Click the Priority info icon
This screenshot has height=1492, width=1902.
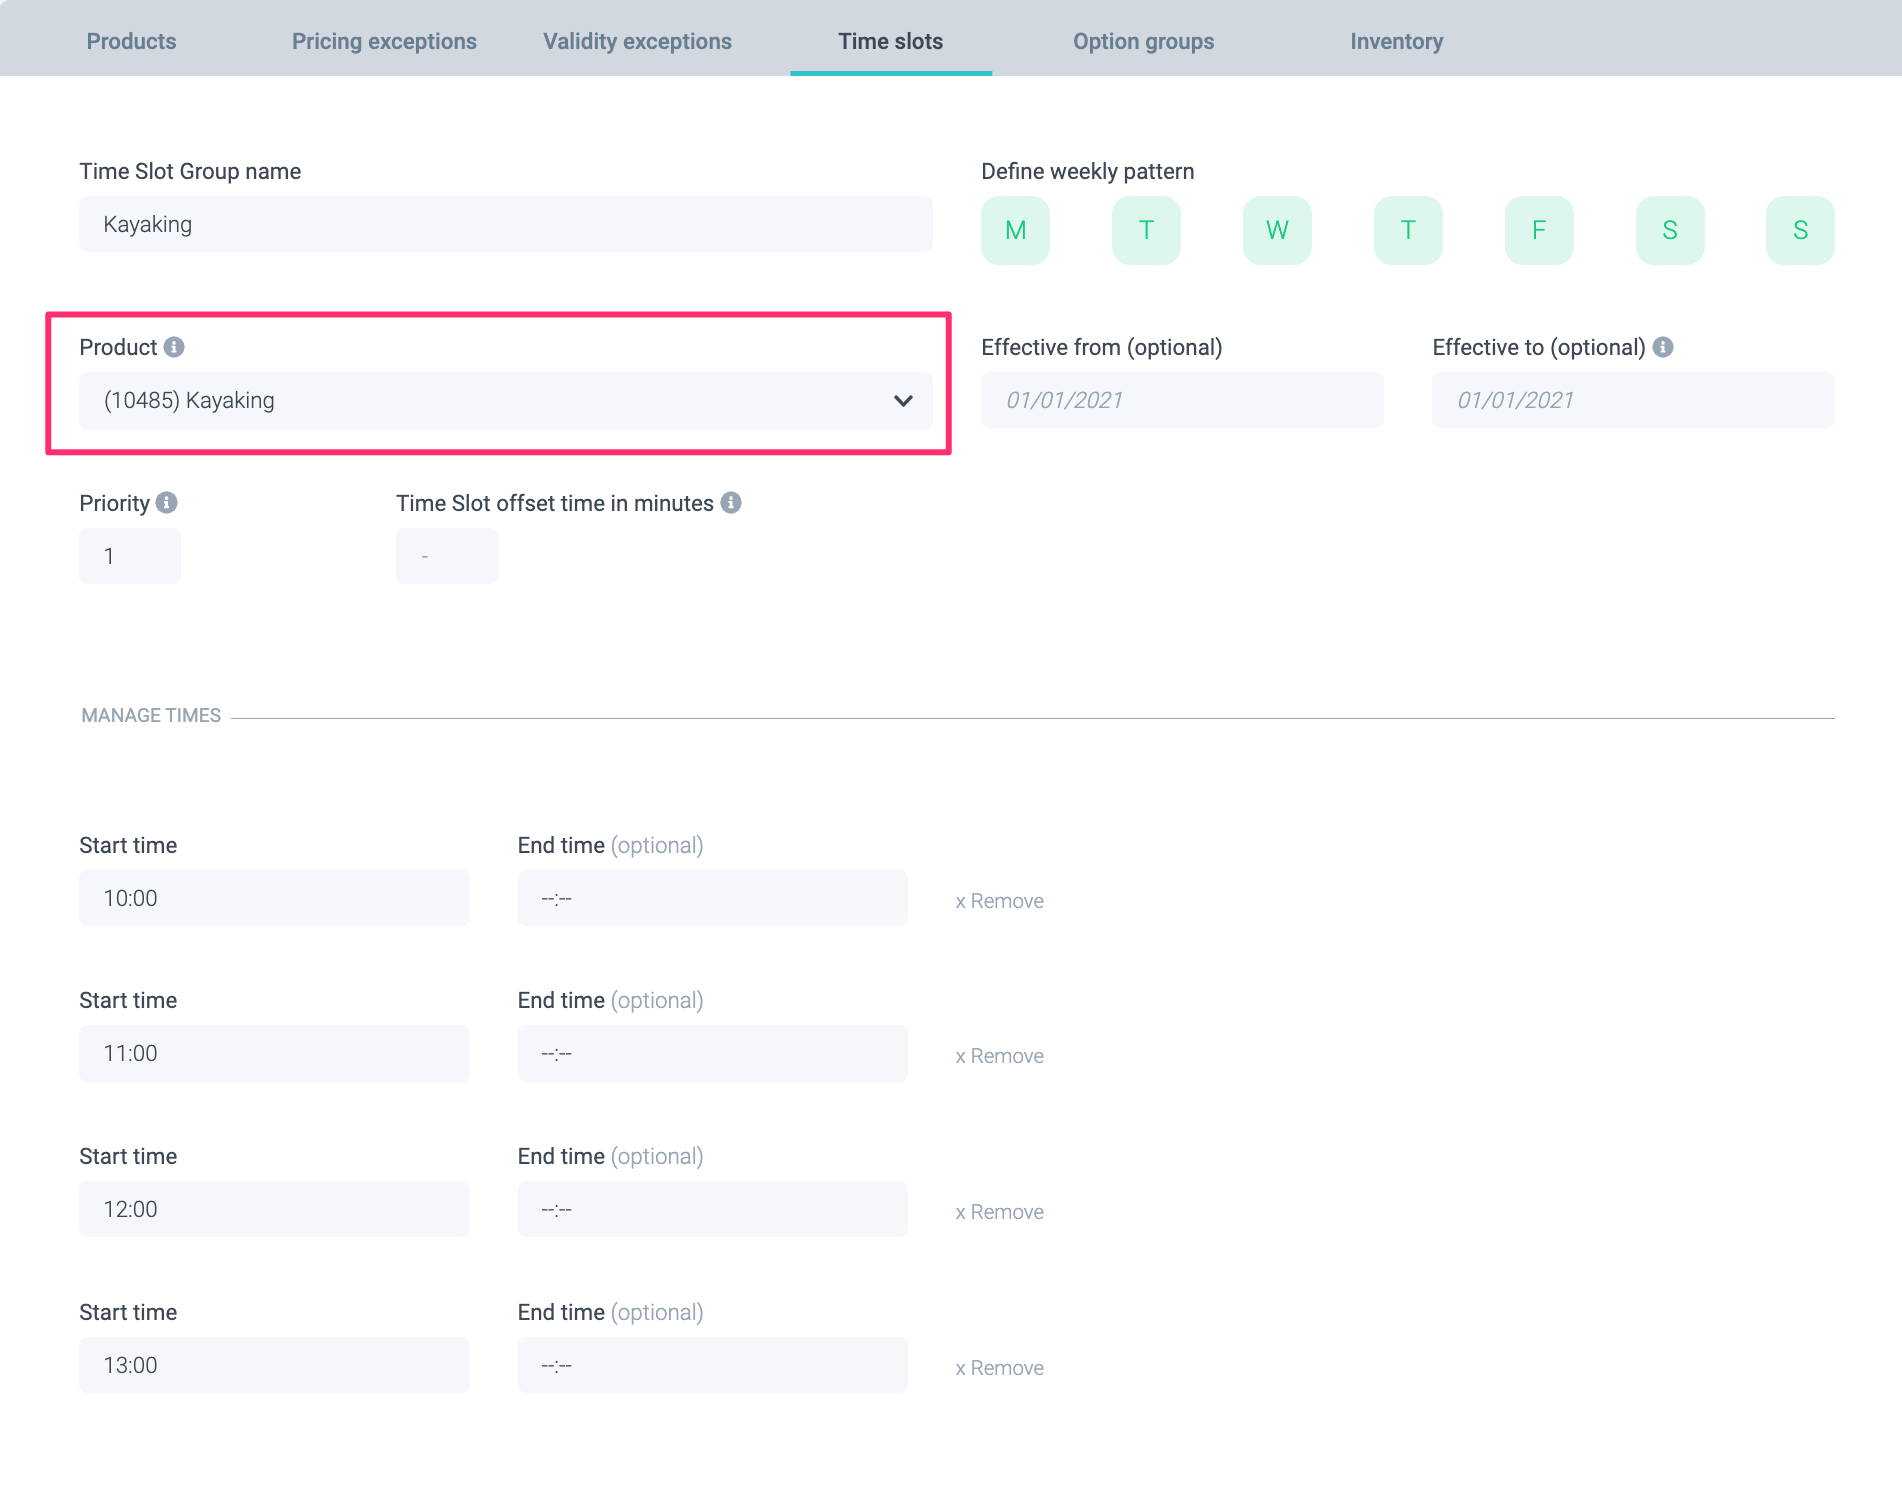167,503
